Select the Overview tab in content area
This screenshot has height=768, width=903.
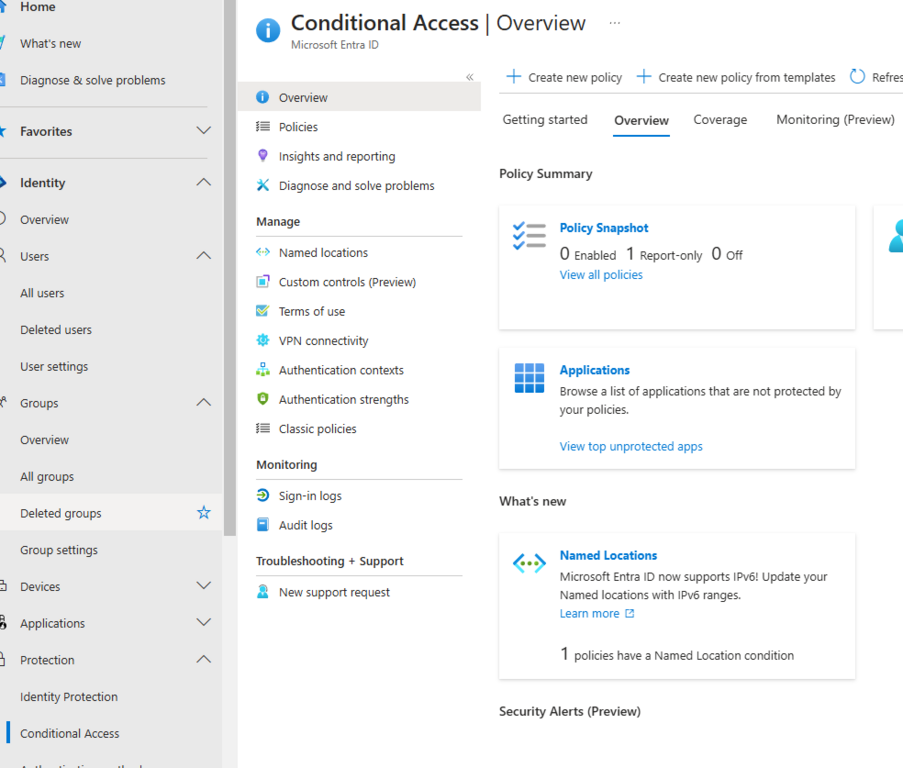coord(641,120)
